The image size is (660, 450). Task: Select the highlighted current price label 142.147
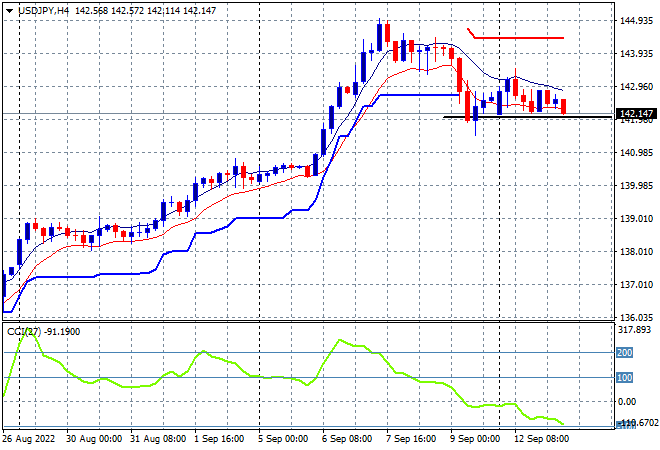pyautogui.click(x=636, y=114)
